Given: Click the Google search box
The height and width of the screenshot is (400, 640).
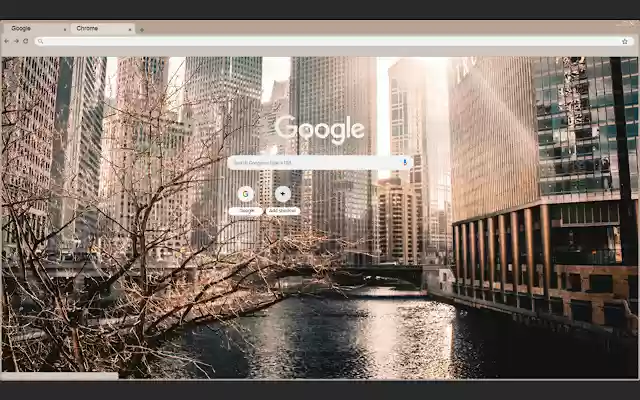Looking at the screenshot, I should pyautogui.click(x=319, y=162).
